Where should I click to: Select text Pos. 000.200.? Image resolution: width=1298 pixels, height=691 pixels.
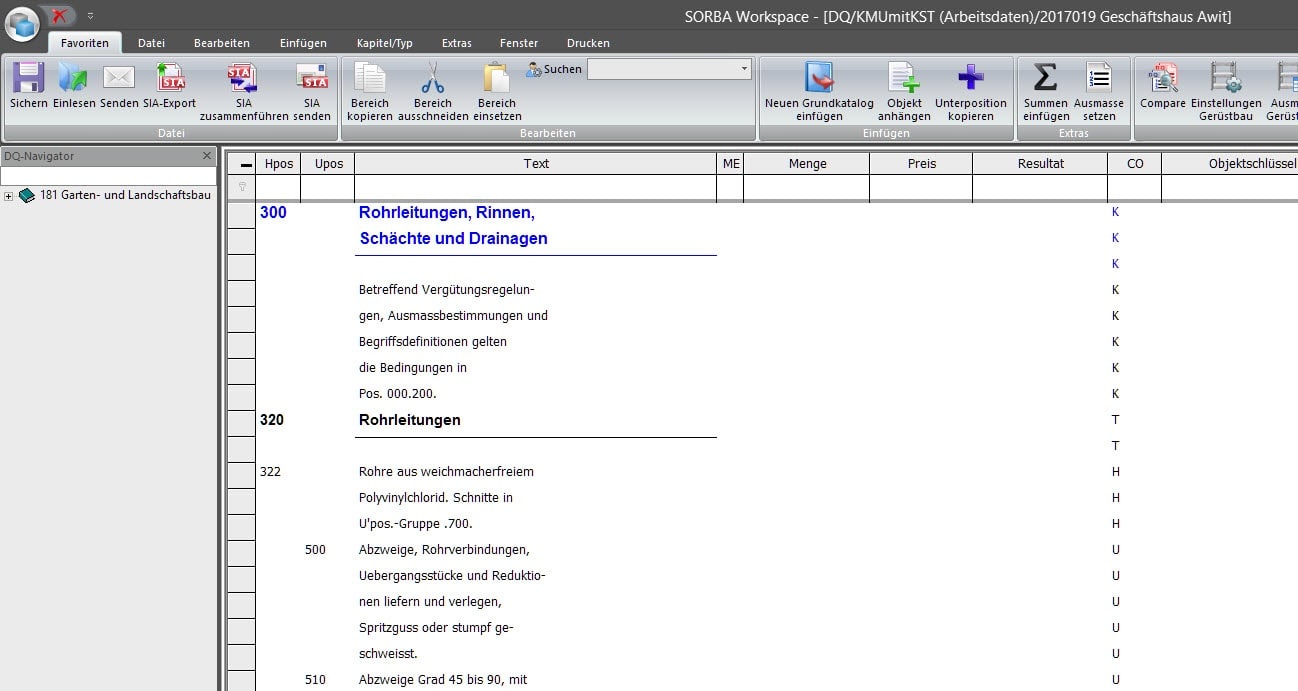(397, 394)
